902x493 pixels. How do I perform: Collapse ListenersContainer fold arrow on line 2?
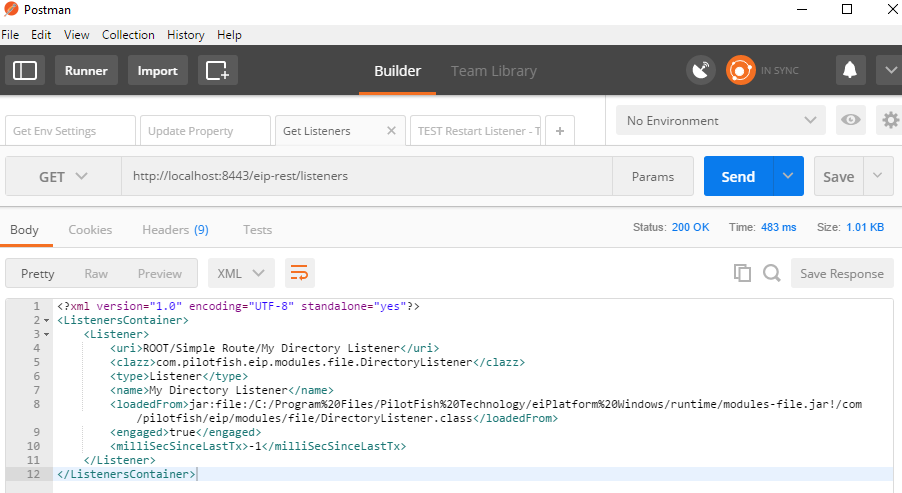click(47, 320)
